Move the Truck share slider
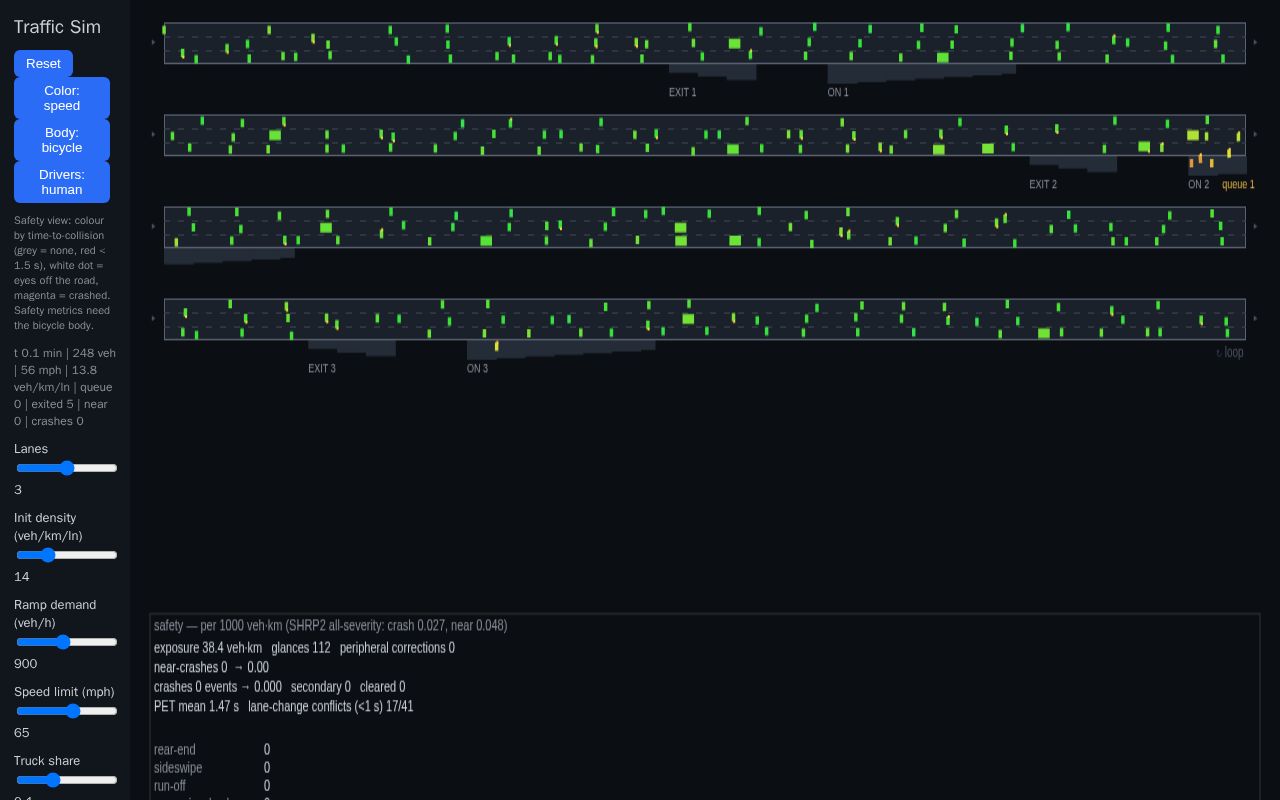The height and width of the screenshot is (800, 1280). pyautogui.click(x=67, y=780)
